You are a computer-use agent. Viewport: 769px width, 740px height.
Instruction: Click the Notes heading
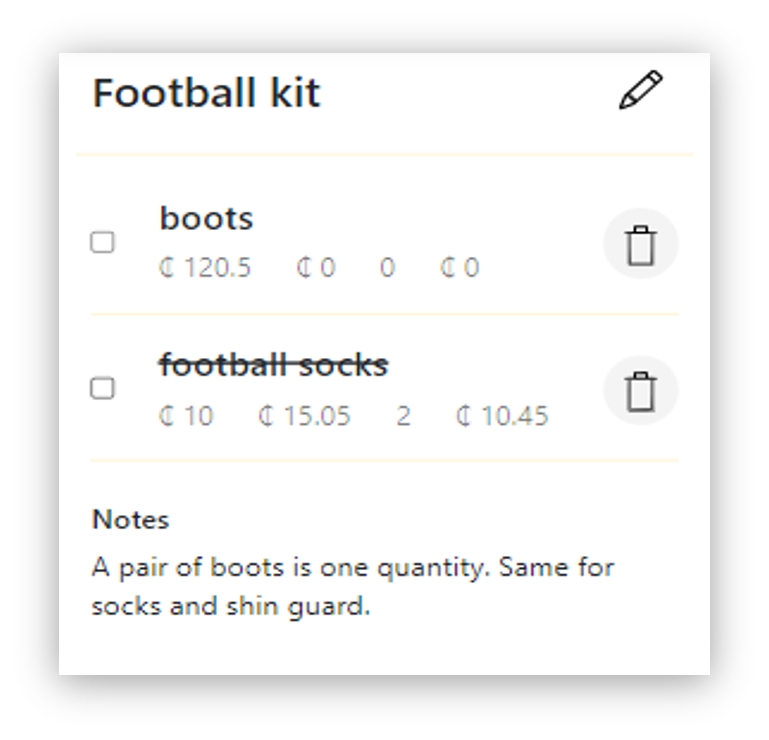pos(130,519)
